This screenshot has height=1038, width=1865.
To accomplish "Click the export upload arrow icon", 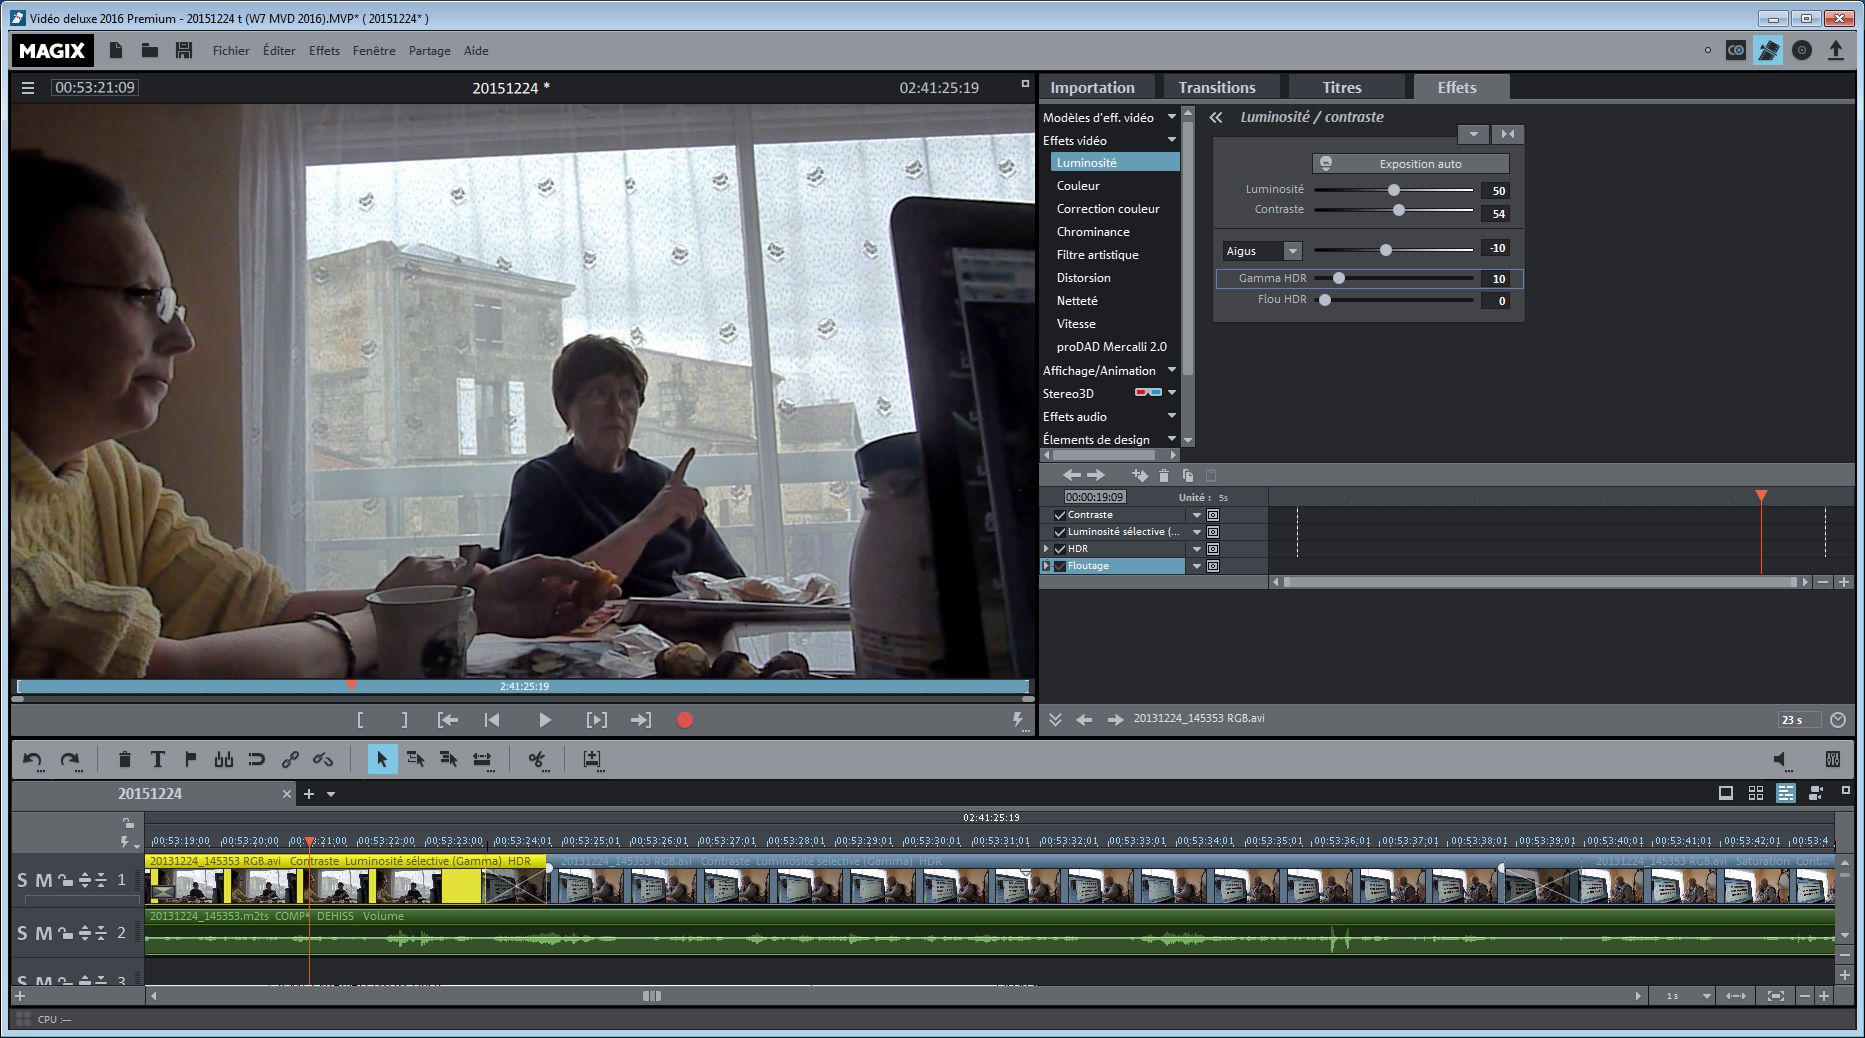I will click(x=1836, y=50).
